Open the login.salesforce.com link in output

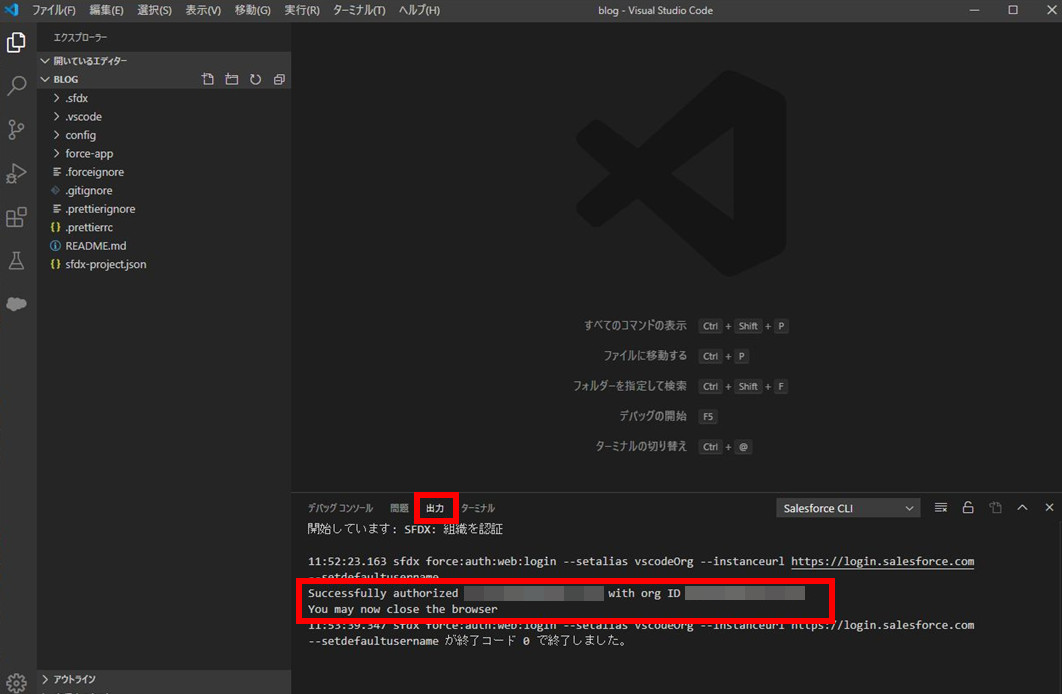(x=882, y=562)
